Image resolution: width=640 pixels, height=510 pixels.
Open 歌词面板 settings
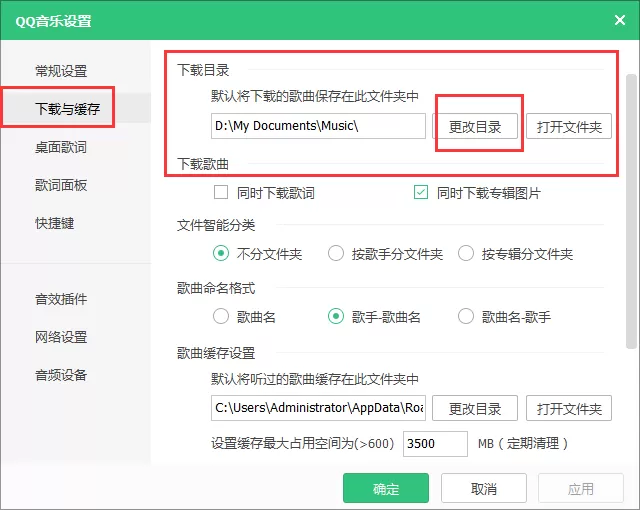[61, 185]
